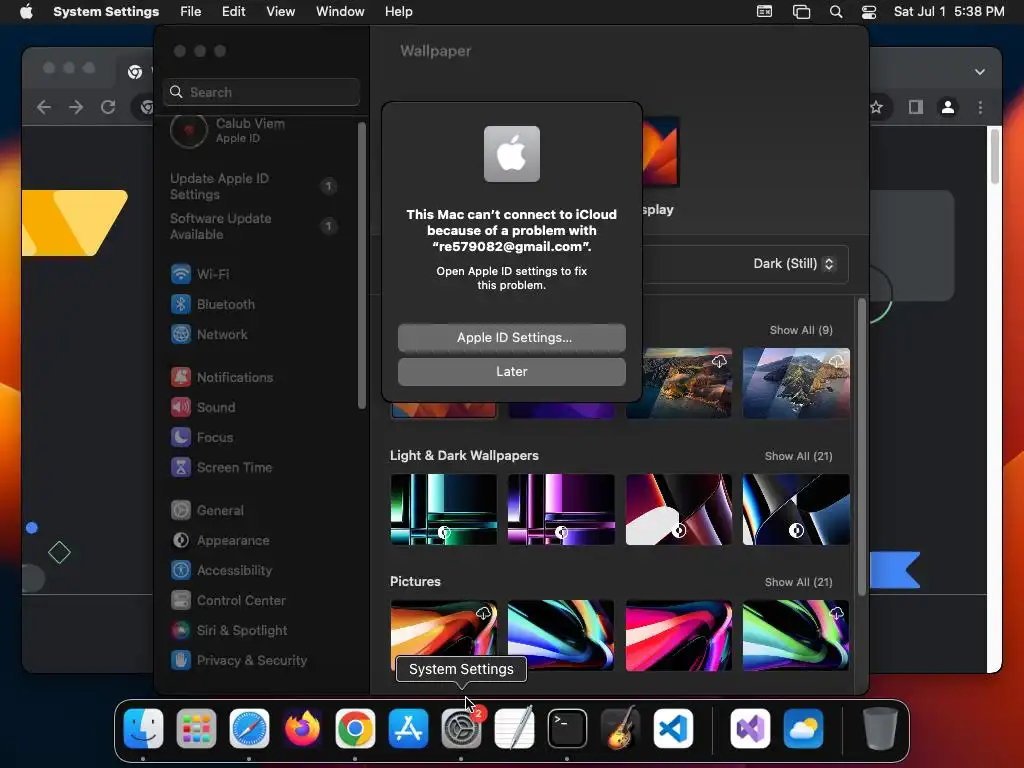Reload the page in Chrome window
The image size is (1024, 768).
pyautogui.click(x=108, y=107)
